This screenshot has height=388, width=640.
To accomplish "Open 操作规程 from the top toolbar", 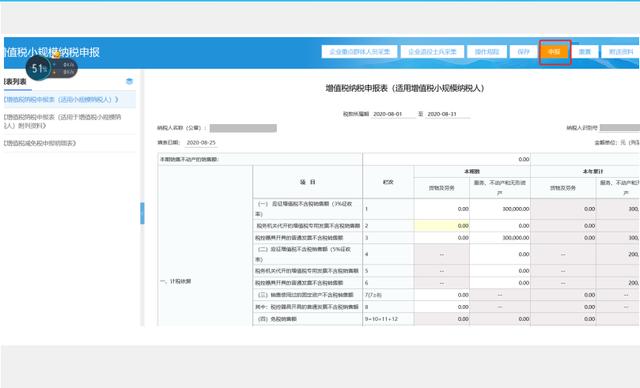I will tap(487, 52).
